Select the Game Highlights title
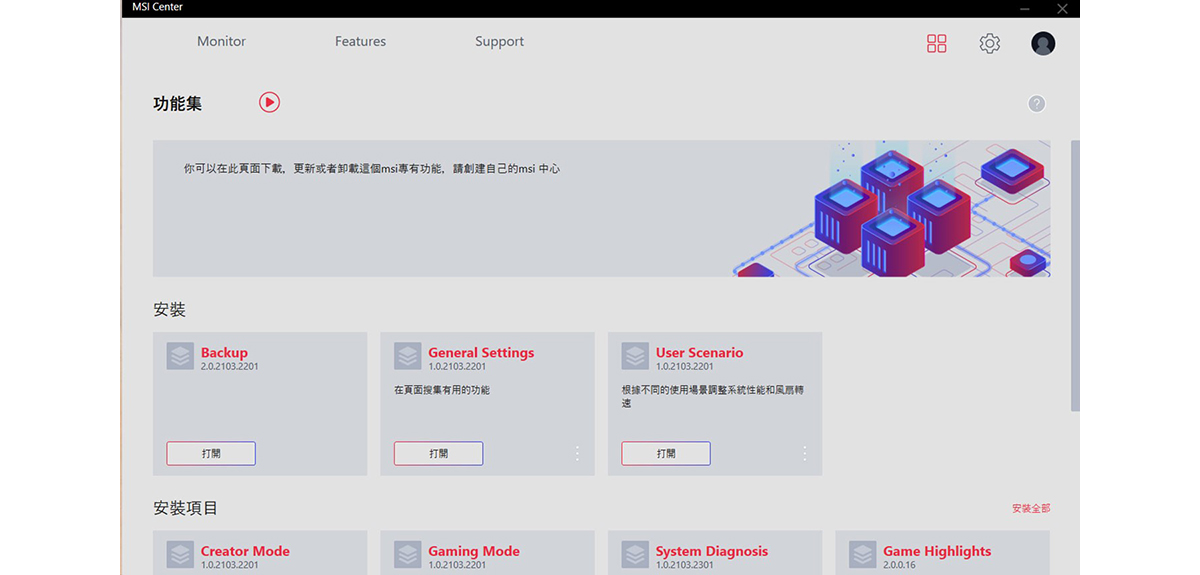This screenshot has height=575, width=1200. coord(937,551)
